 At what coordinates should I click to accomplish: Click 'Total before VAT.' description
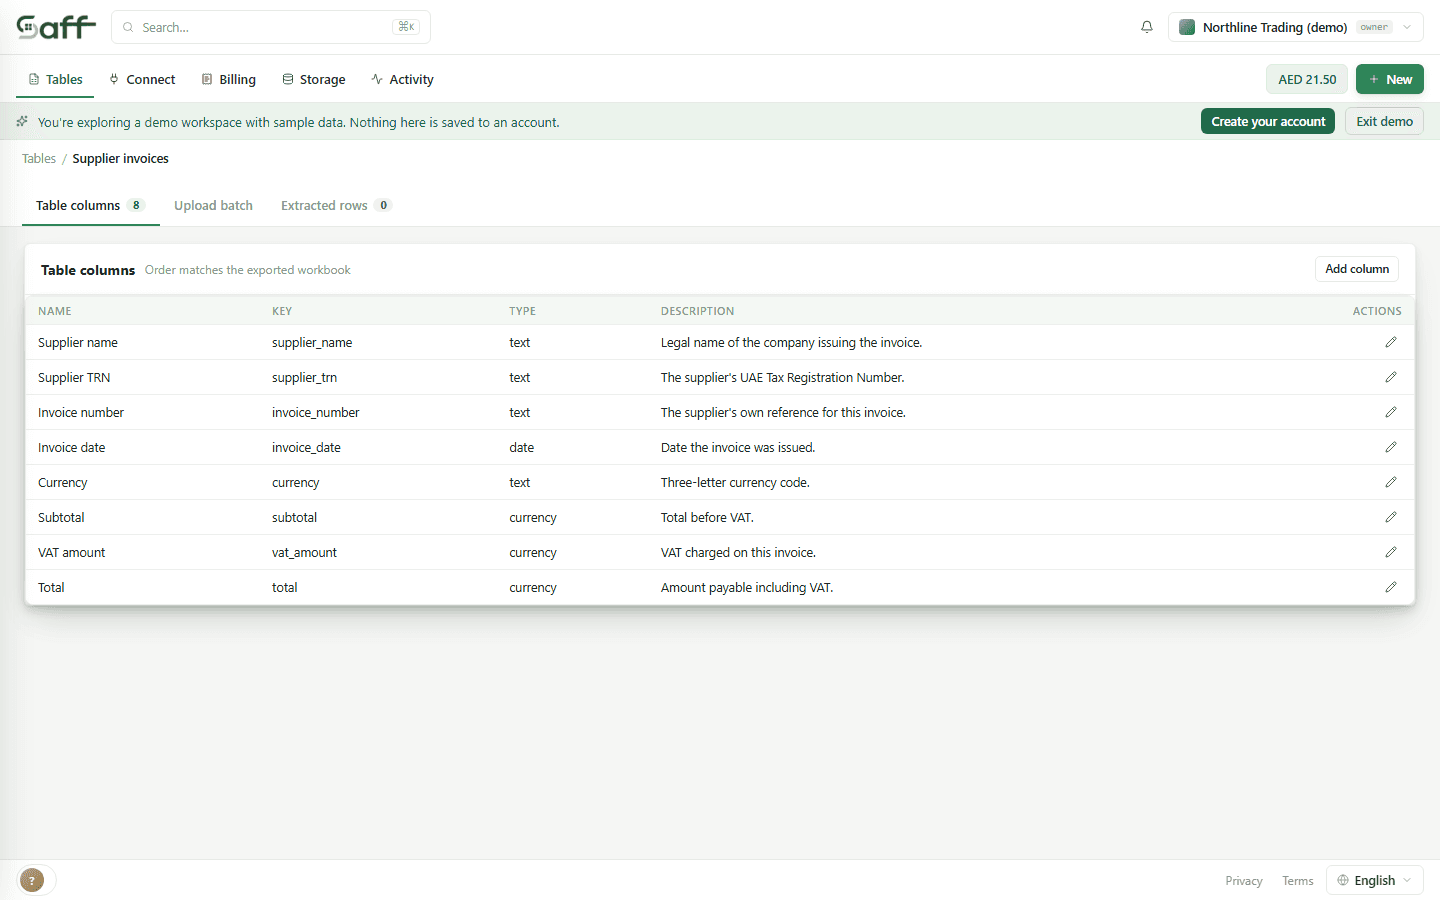point(707,517)
